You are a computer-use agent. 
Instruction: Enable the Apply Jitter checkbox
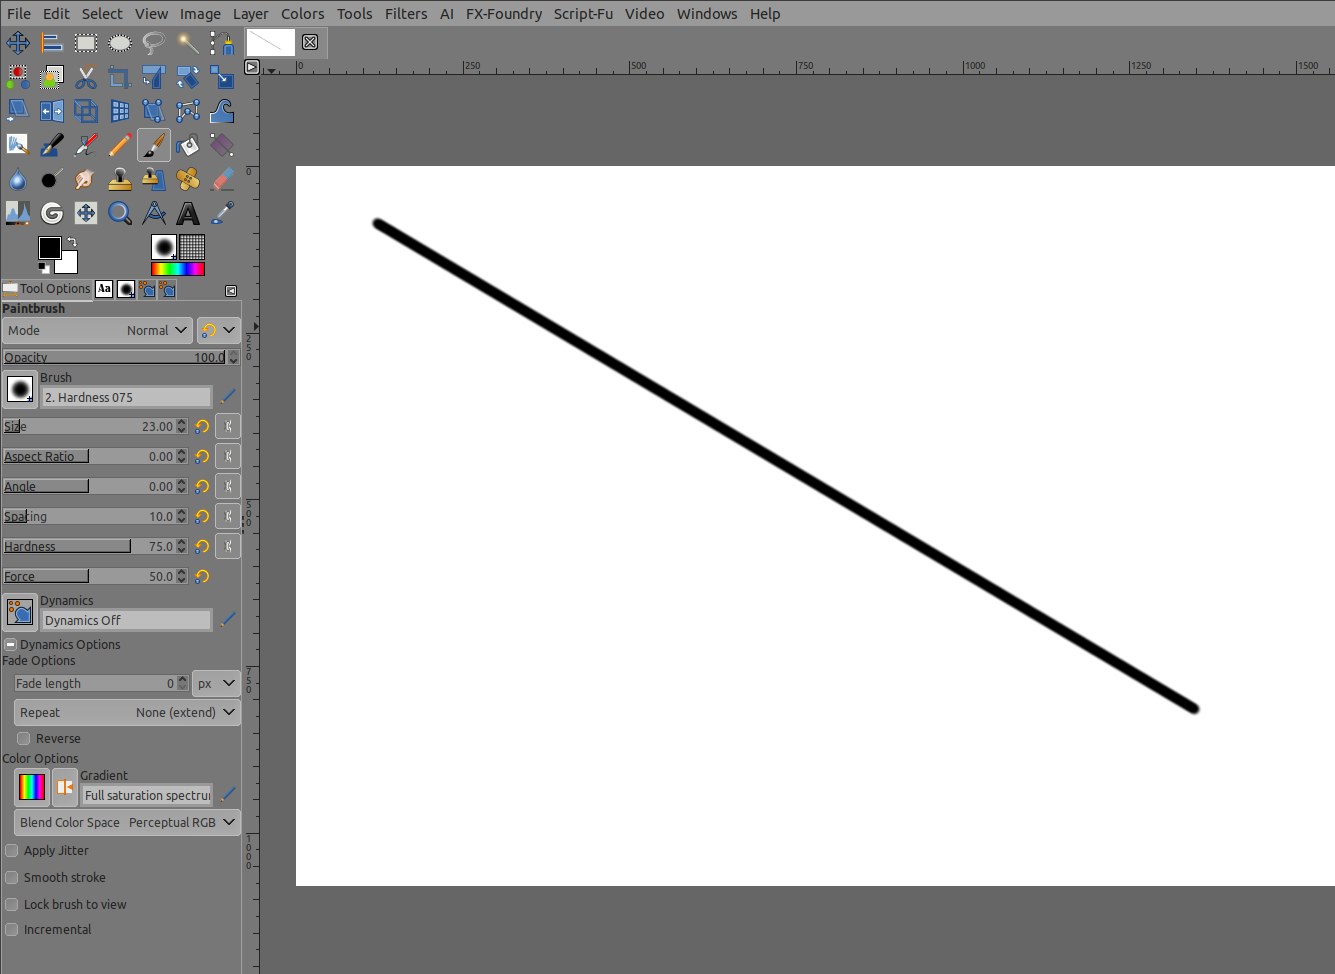(12, 851)
